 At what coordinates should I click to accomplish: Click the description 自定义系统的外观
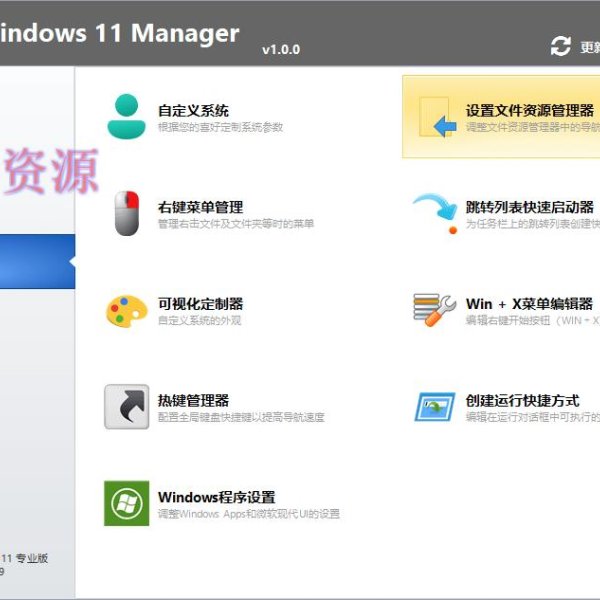click(x=200, y=320)
